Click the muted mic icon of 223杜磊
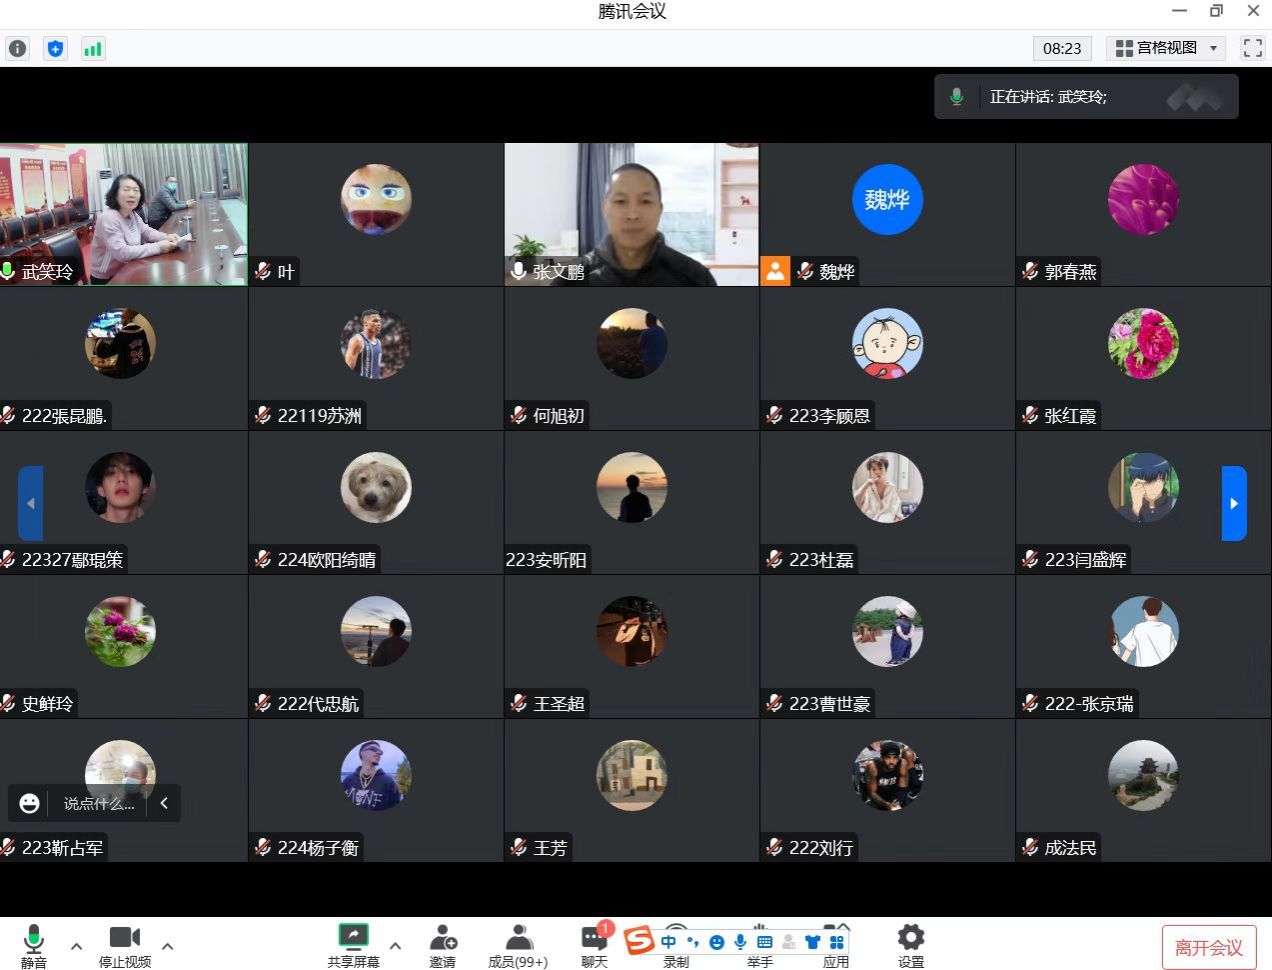 pyautogui.click(x=774, y=559)
